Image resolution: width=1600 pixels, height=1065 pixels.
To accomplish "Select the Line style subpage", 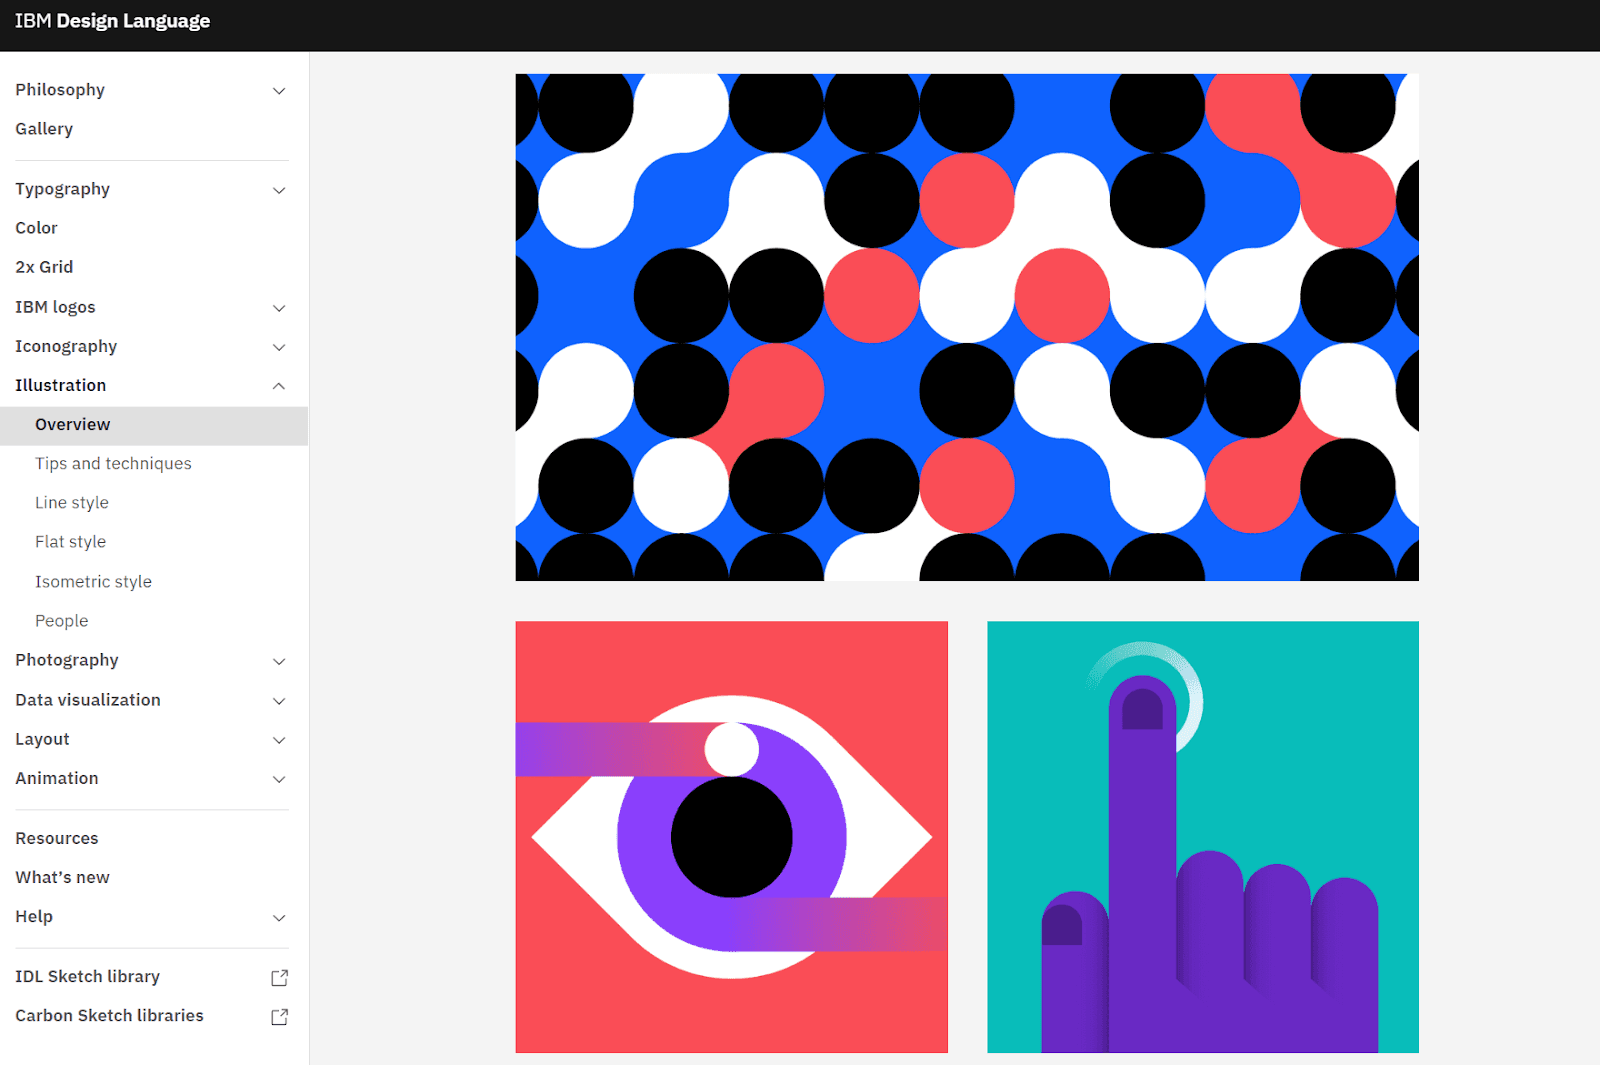I will pyautogui.click(x=72, y=503).
